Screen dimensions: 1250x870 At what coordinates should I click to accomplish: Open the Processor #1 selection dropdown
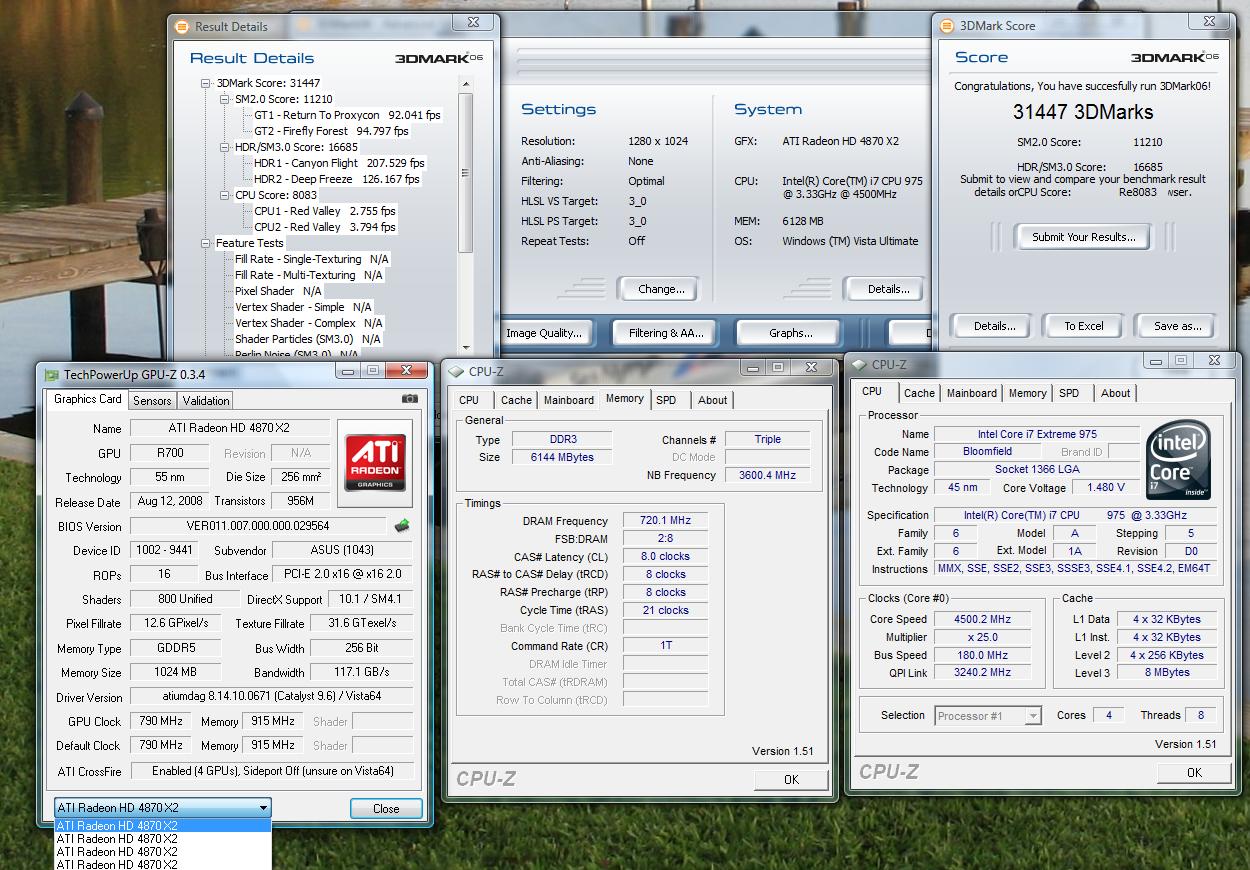coord(1033,716)
